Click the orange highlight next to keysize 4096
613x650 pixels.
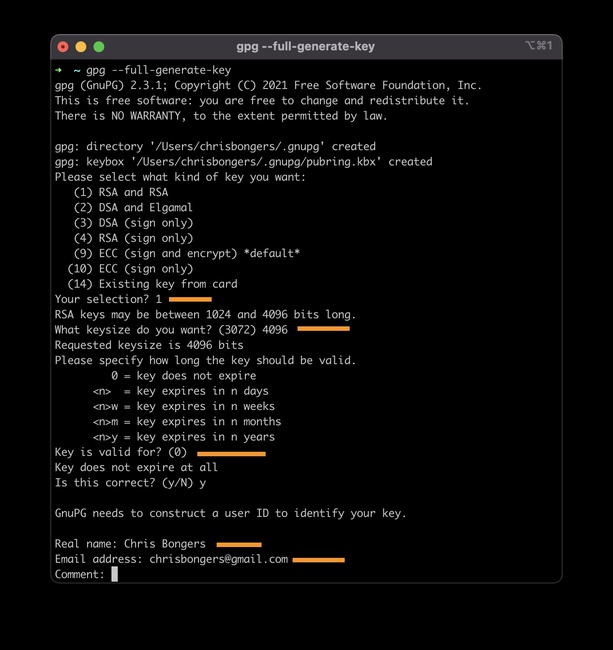[x=324, y=329]
